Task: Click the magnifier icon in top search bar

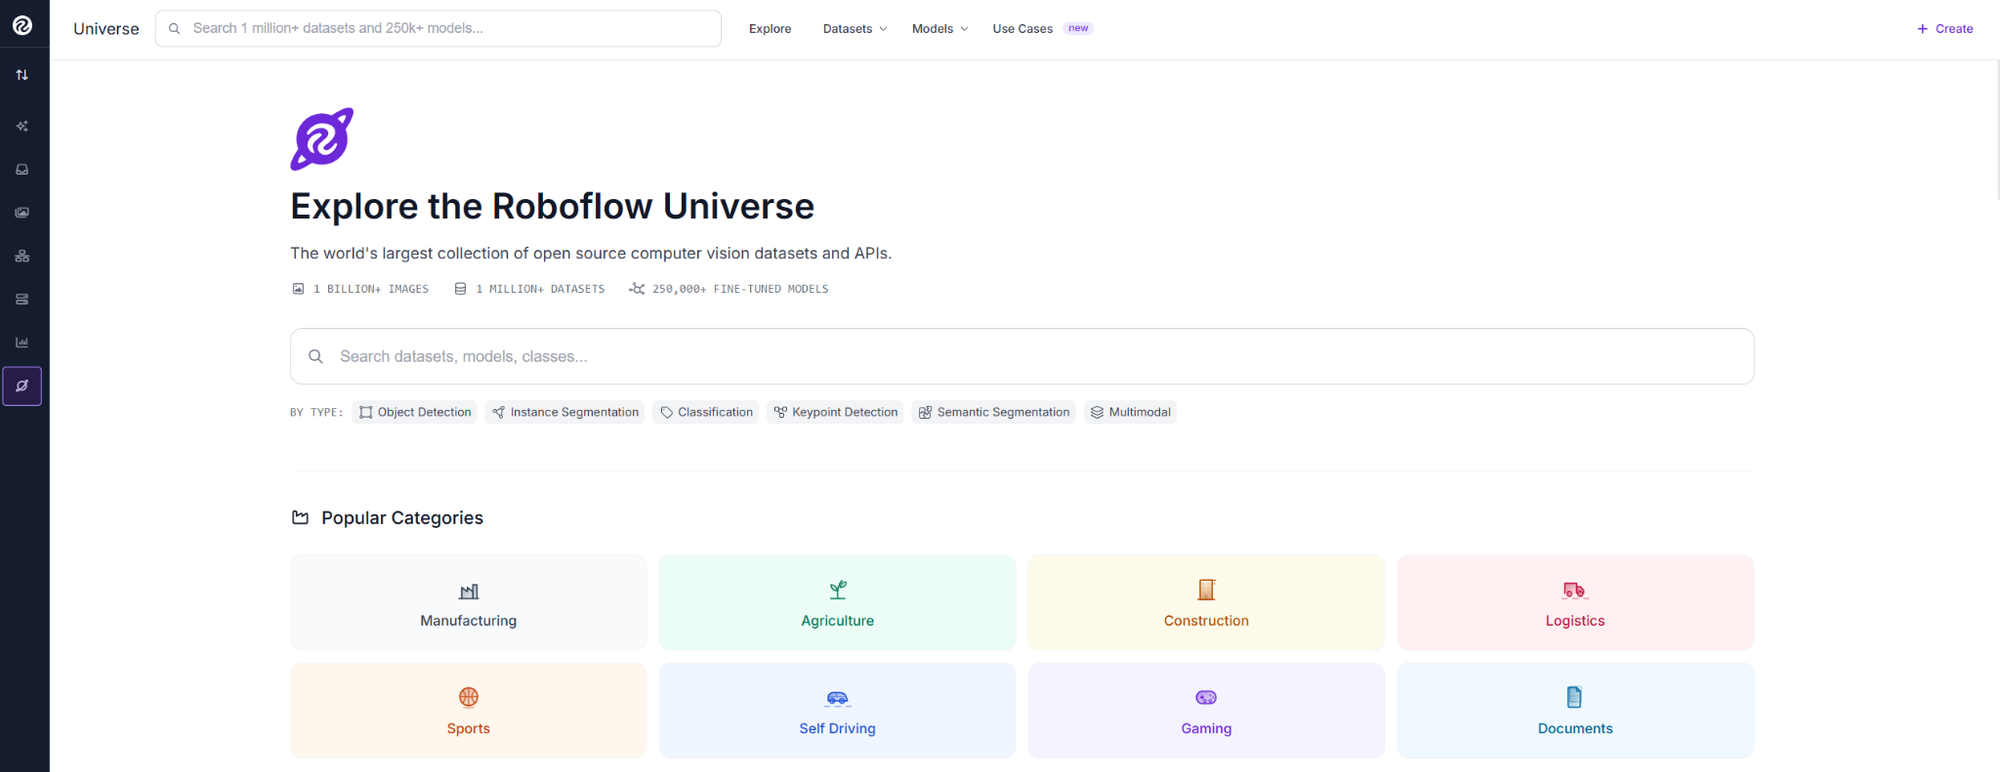Action: click(x=174, y=29)
